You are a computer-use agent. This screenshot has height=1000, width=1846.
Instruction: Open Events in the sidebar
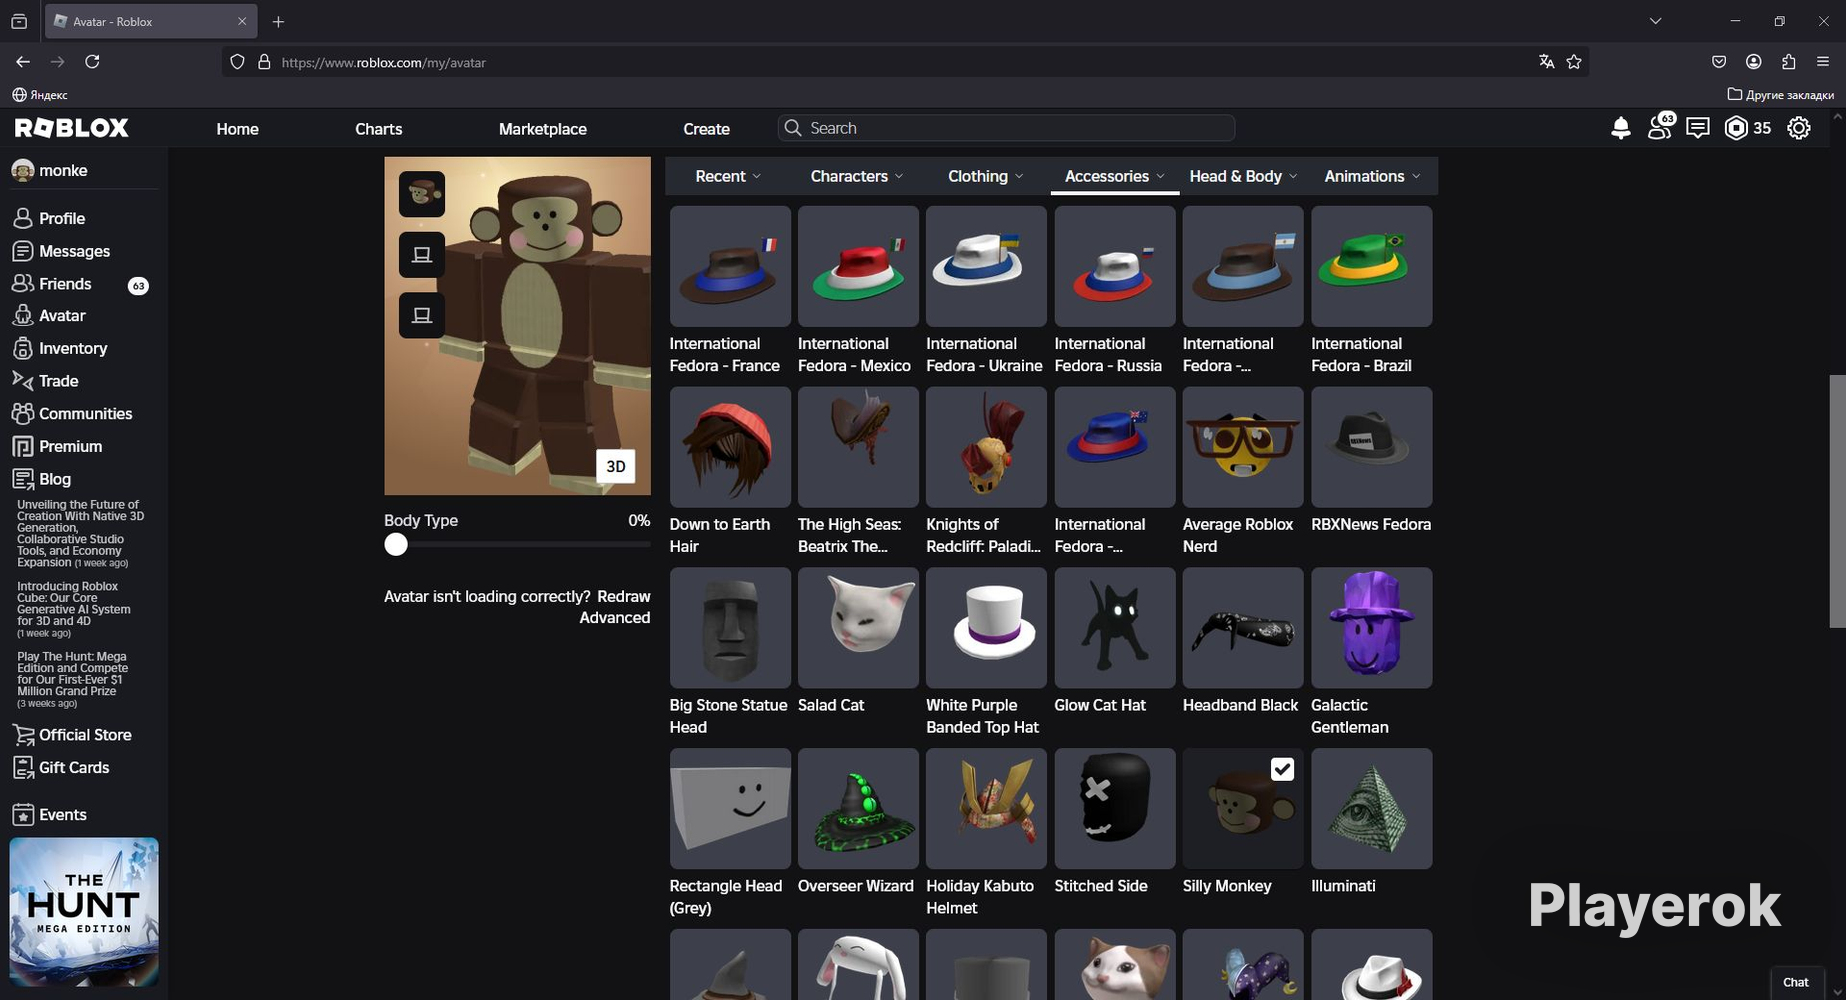49,815
